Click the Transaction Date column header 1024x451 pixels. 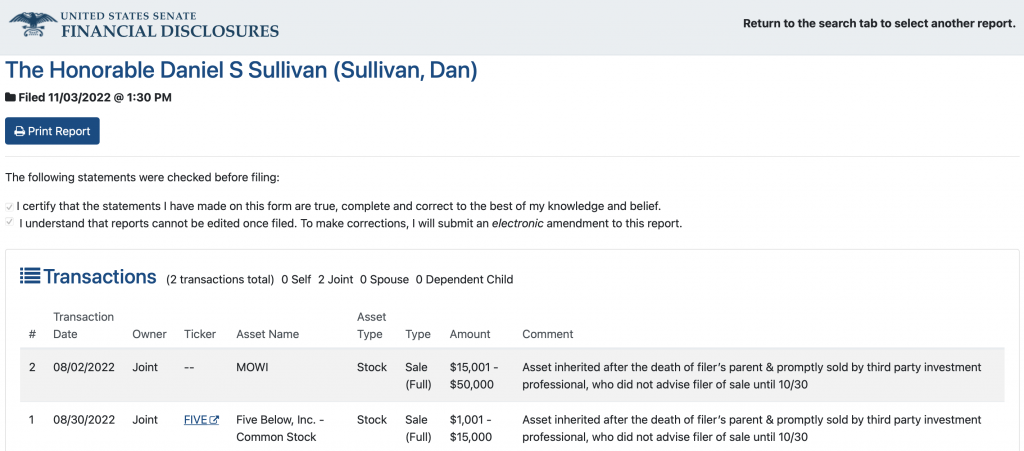coord(84,325)
